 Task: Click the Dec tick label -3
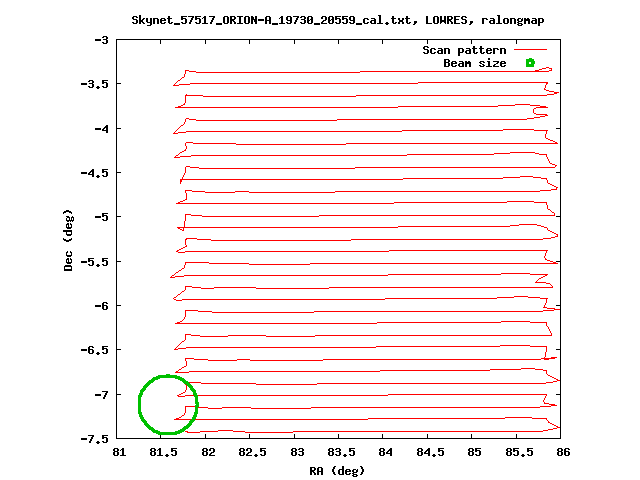102,40
